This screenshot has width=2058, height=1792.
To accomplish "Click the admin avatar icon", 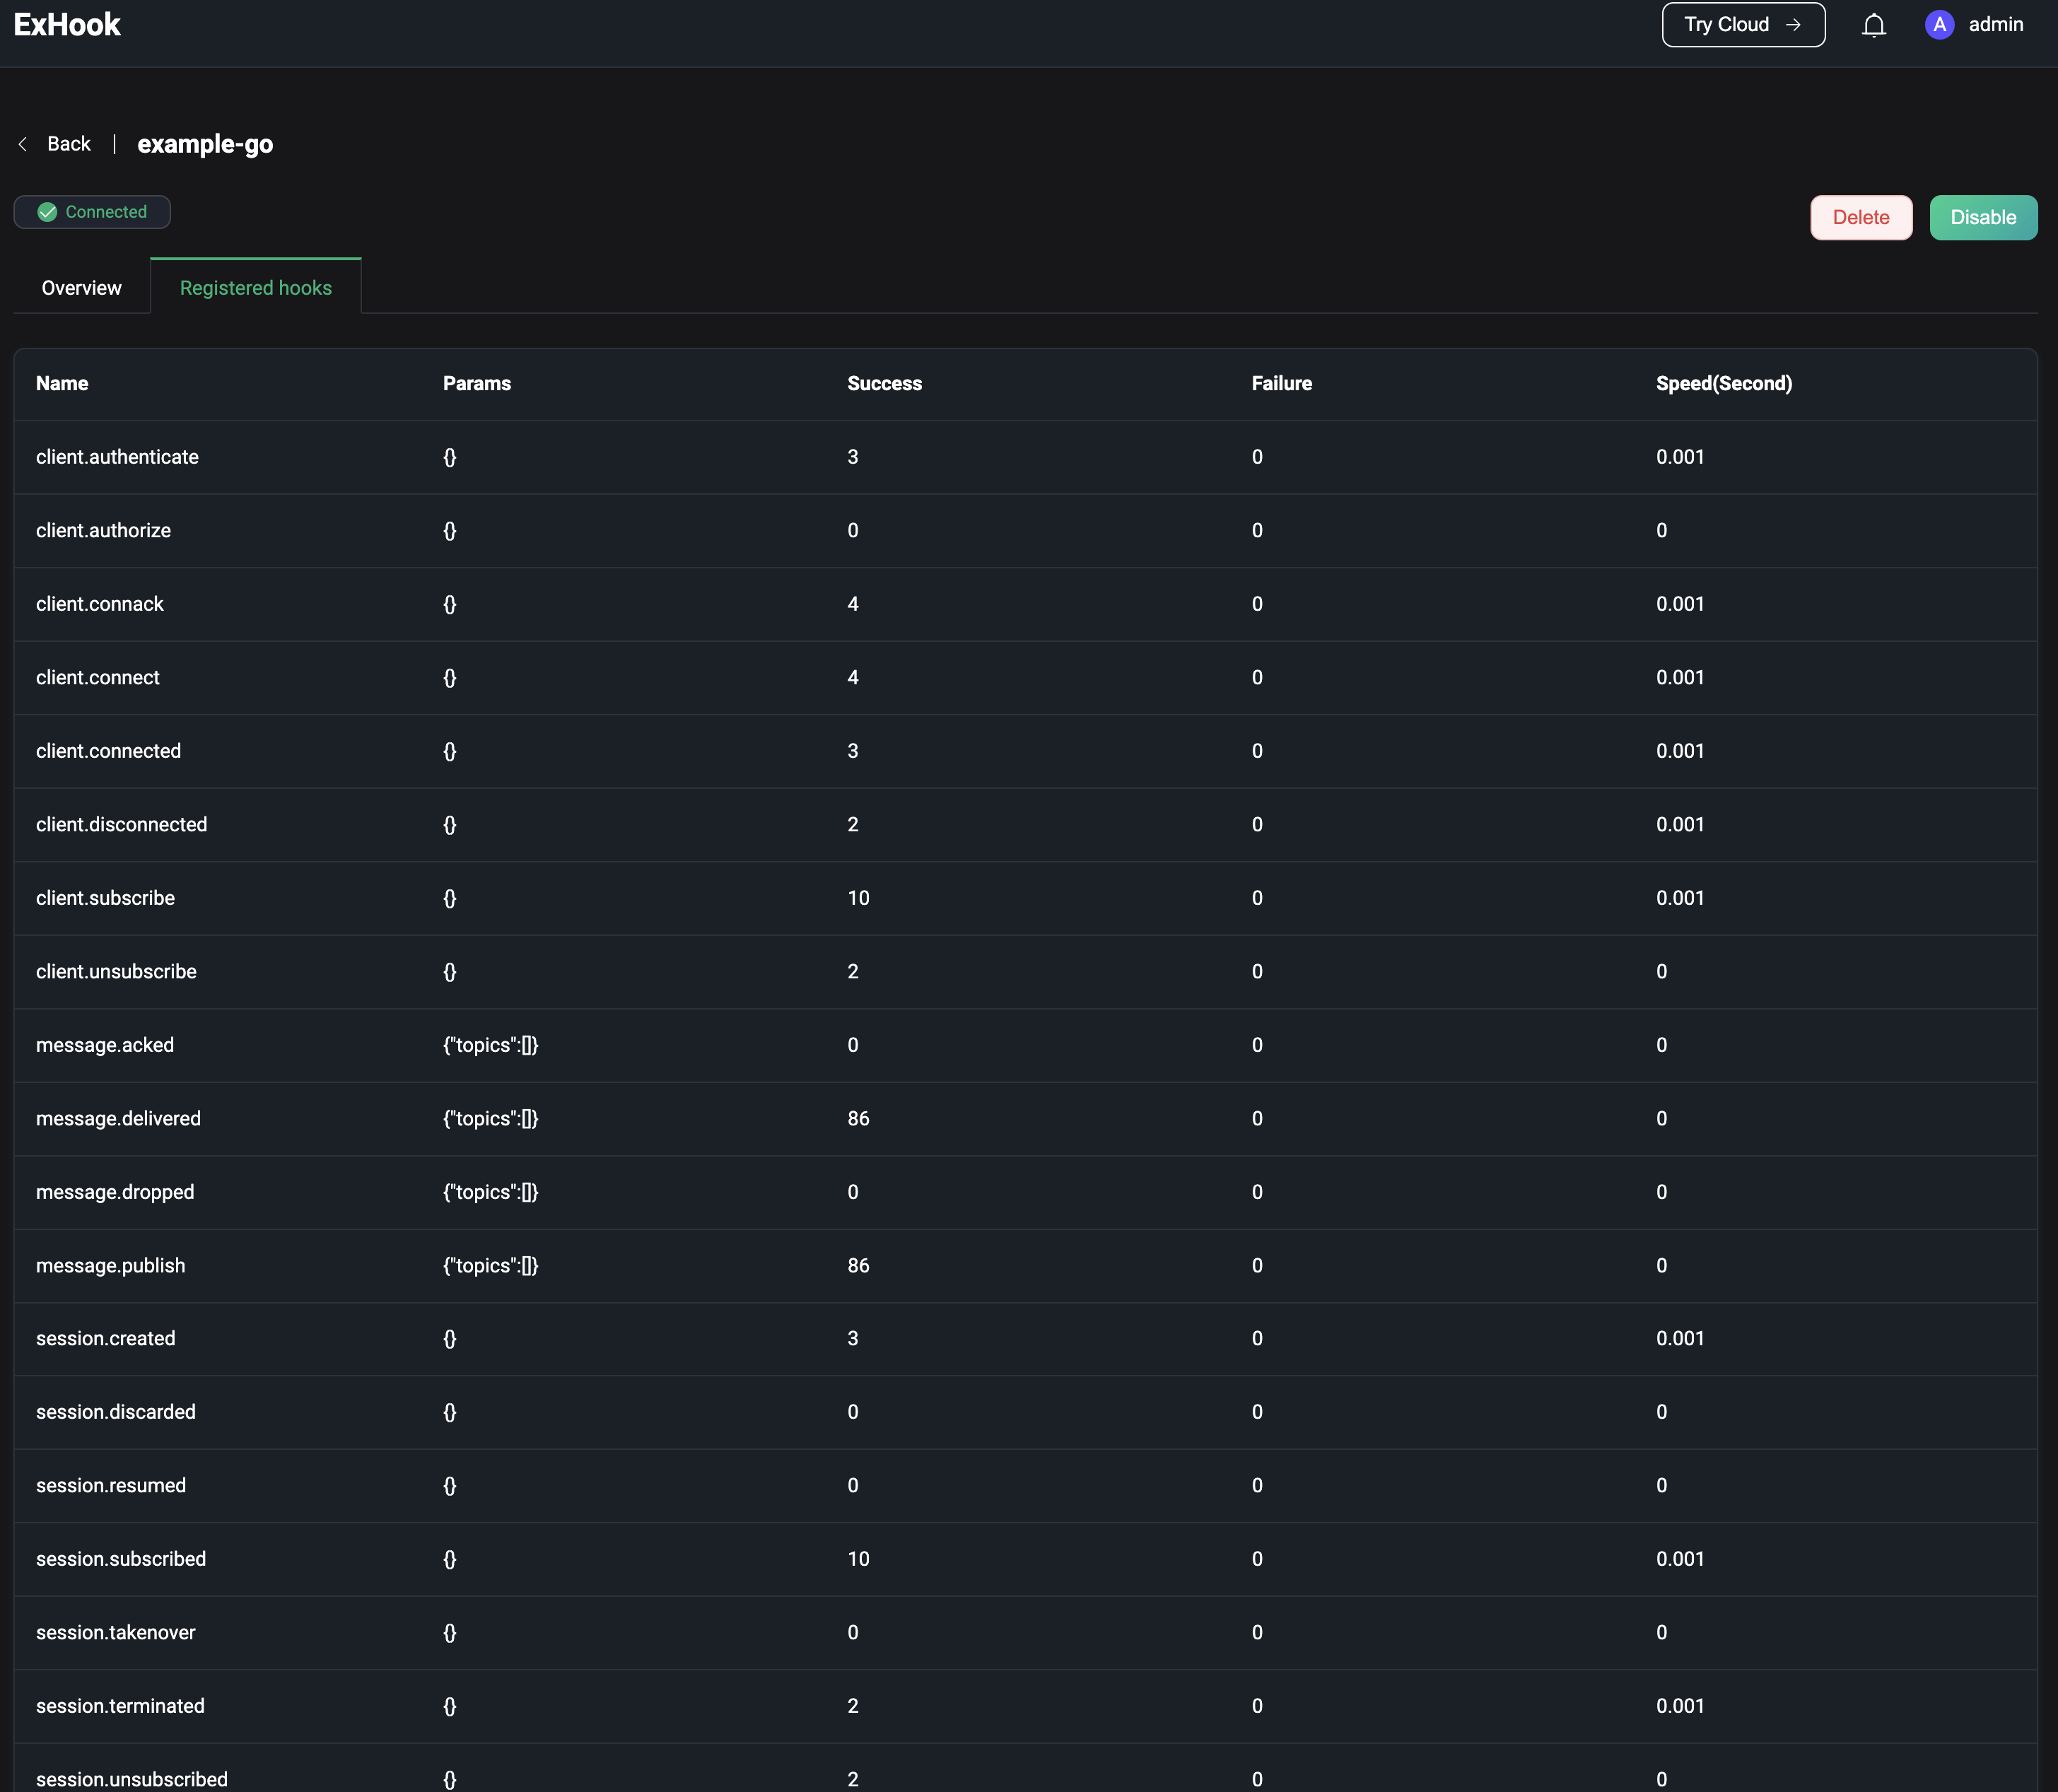I will (1939, 25).
